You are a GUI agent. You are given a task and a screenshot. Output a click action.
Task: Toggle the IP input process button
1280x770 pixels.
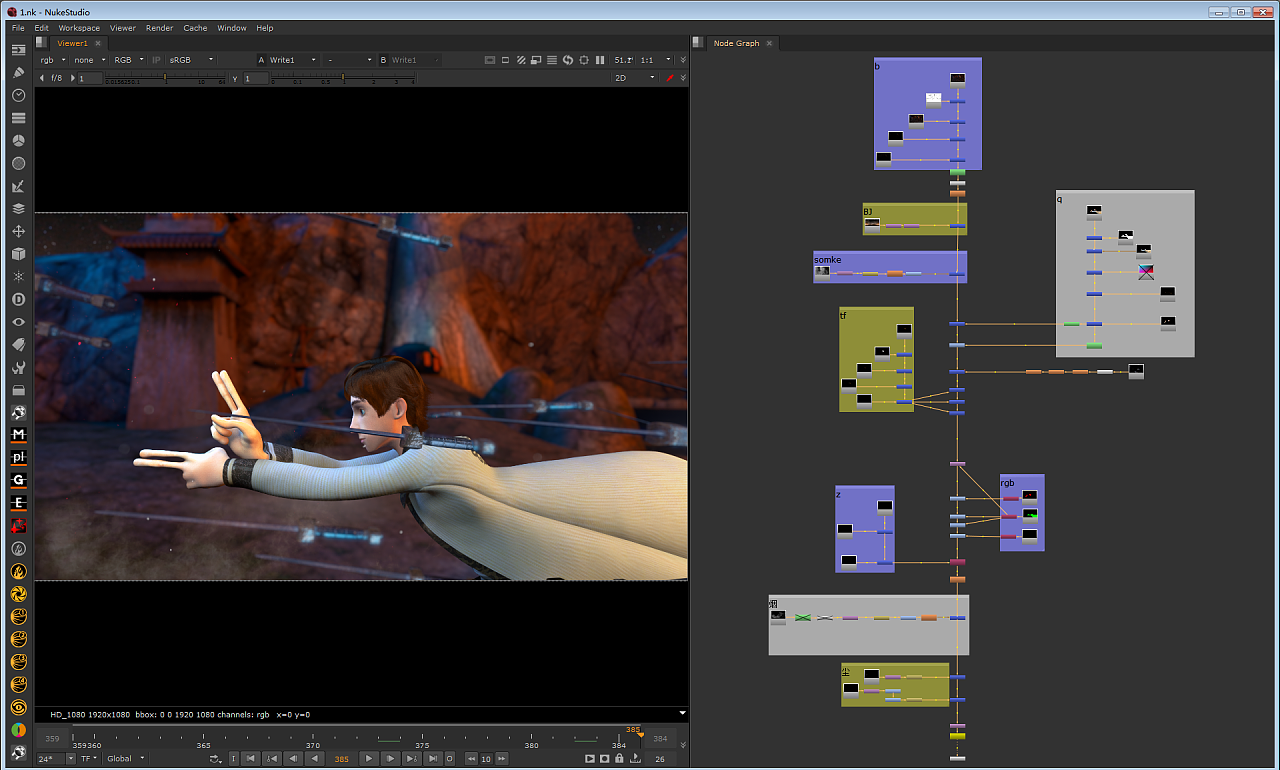pos(156,60)
